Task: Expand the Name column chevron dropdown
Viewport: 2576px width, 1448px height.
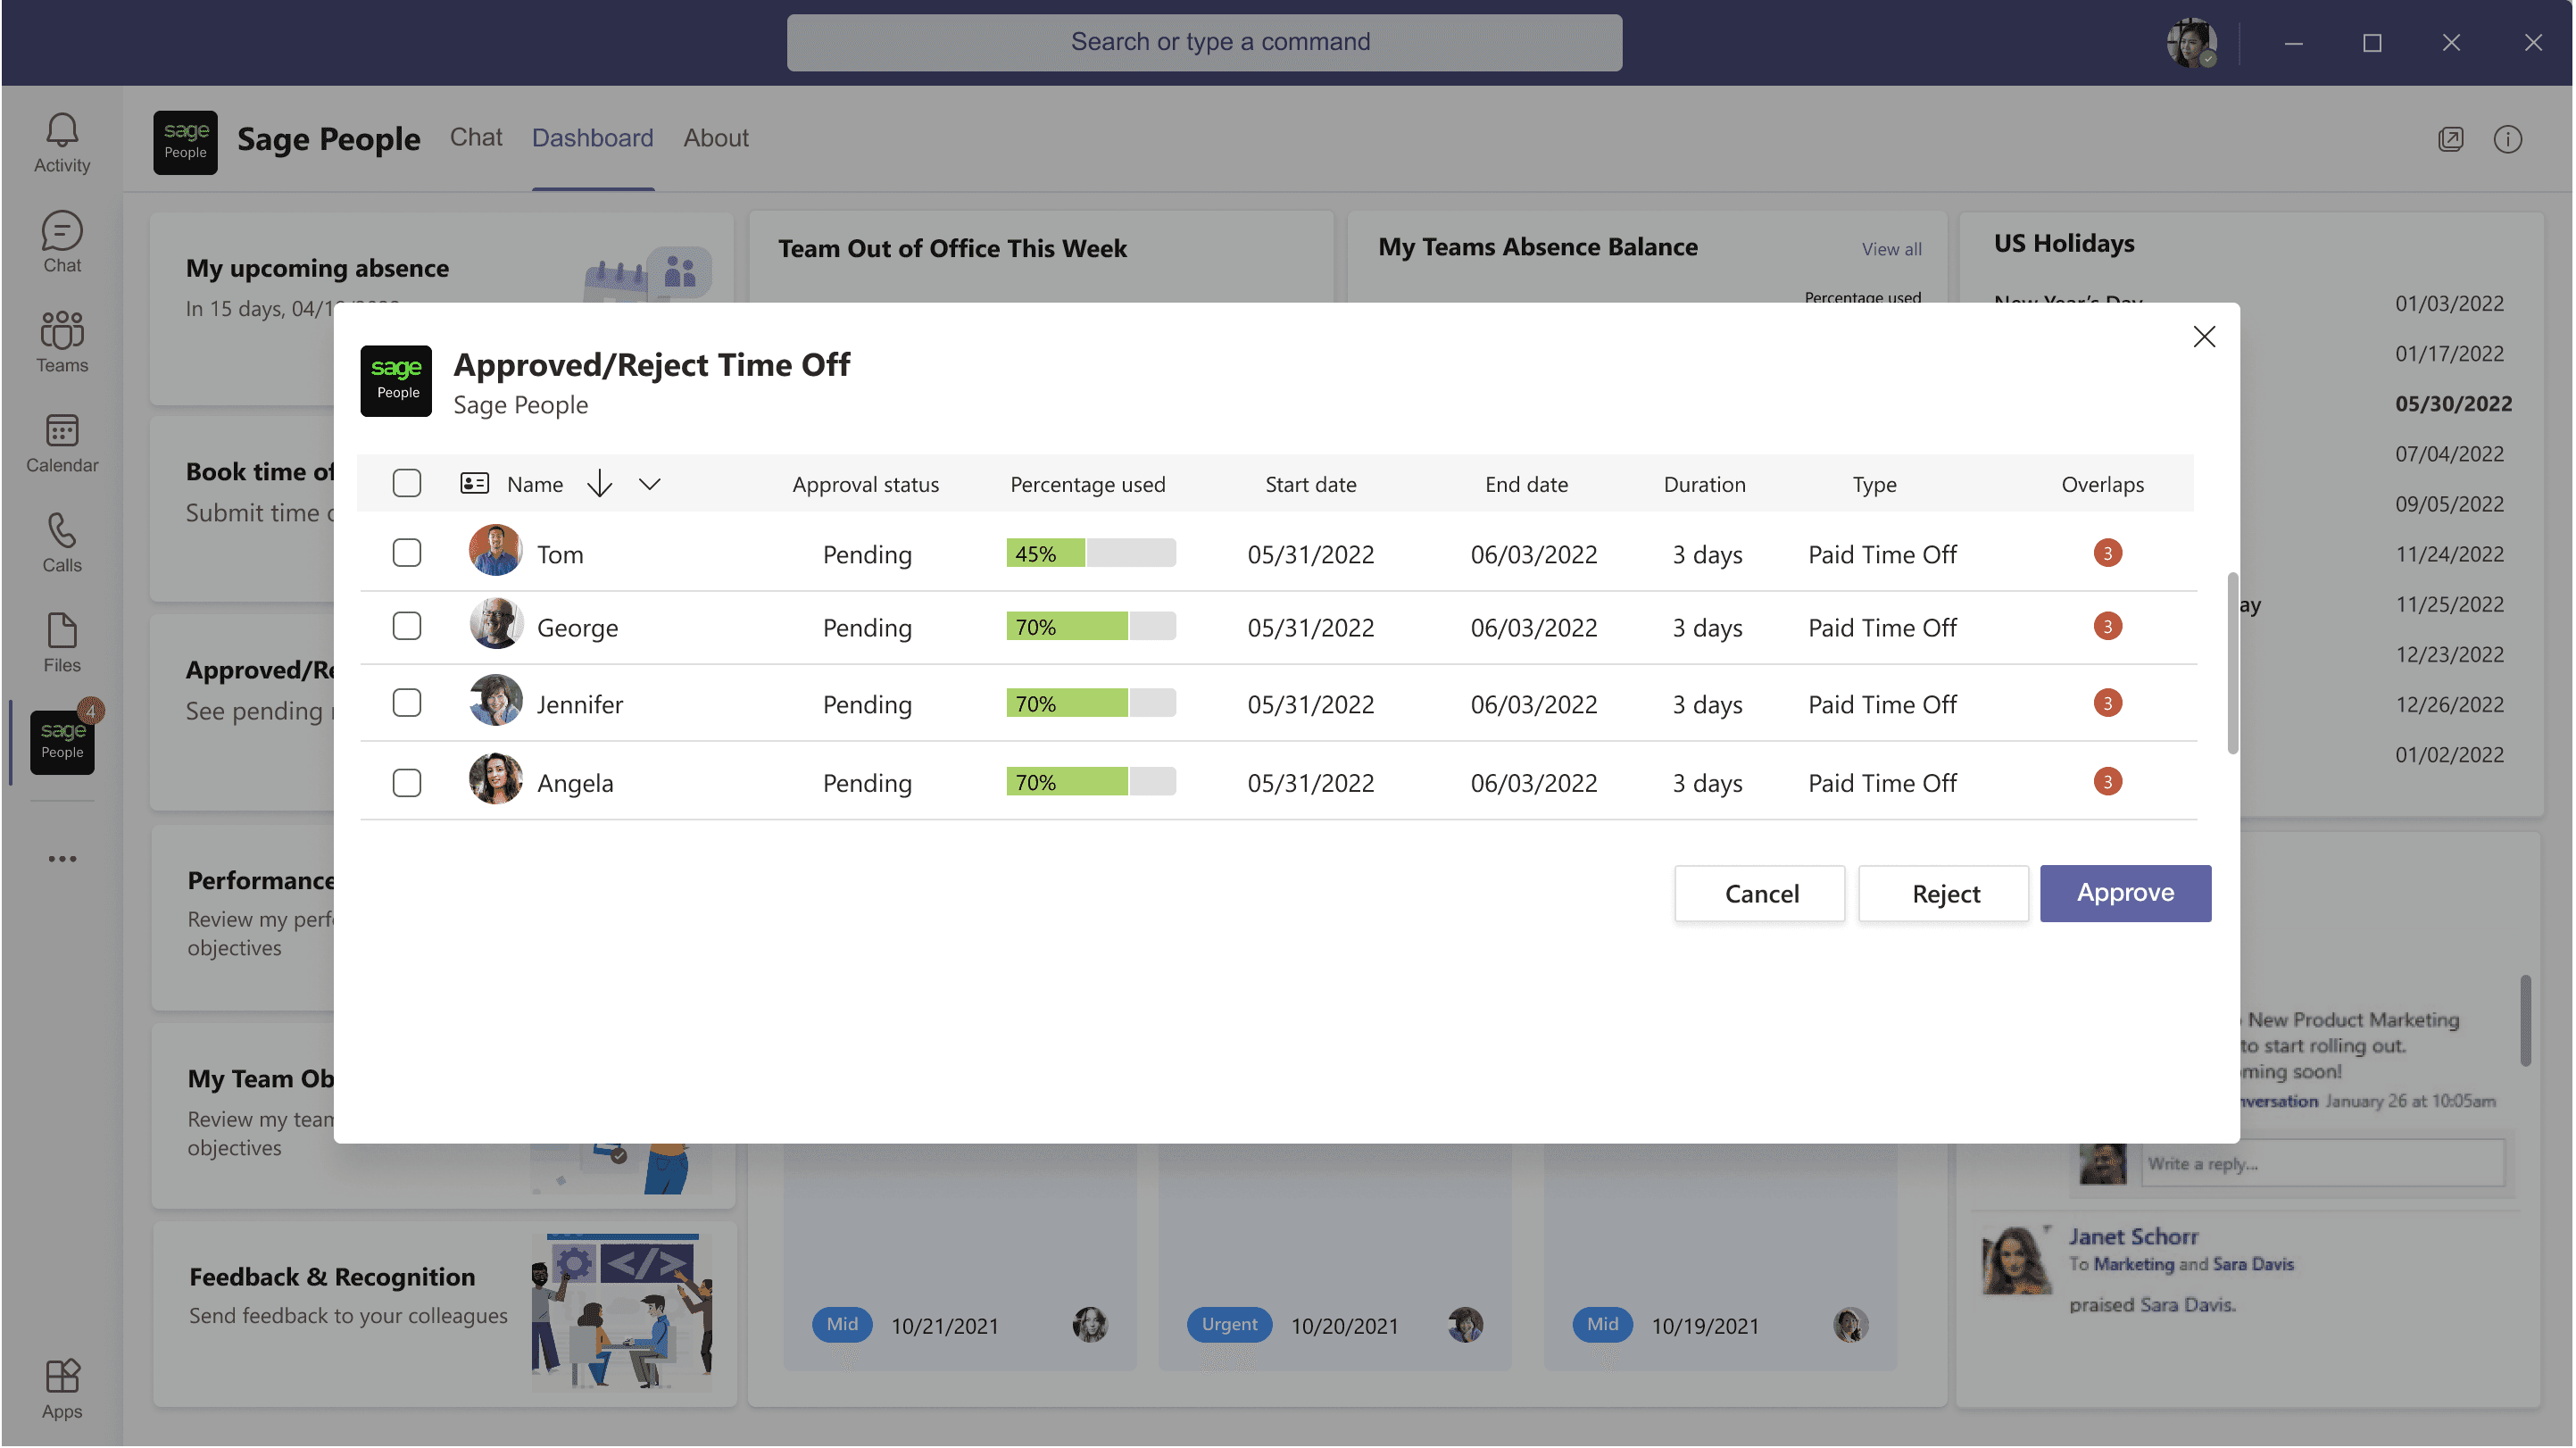Action: [x=650, y=484]
